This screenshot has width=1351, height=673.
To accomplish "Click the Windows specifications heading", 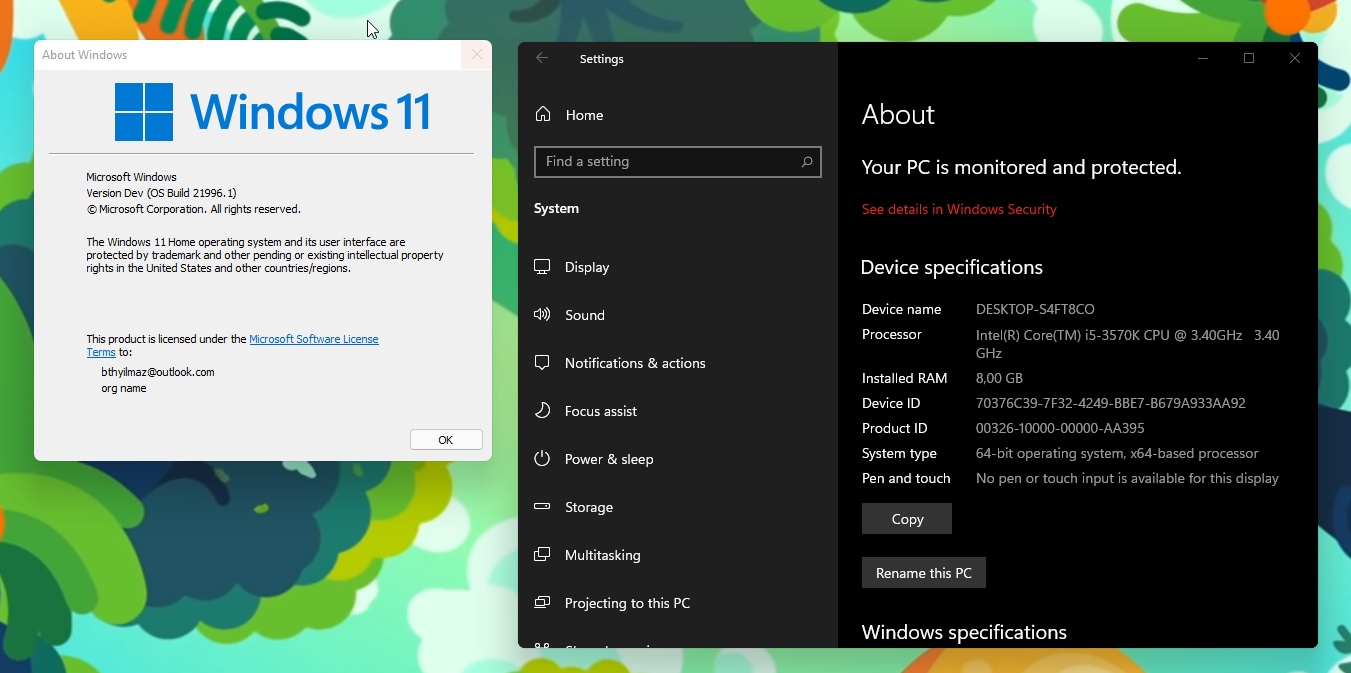I will tap(964, 632).
